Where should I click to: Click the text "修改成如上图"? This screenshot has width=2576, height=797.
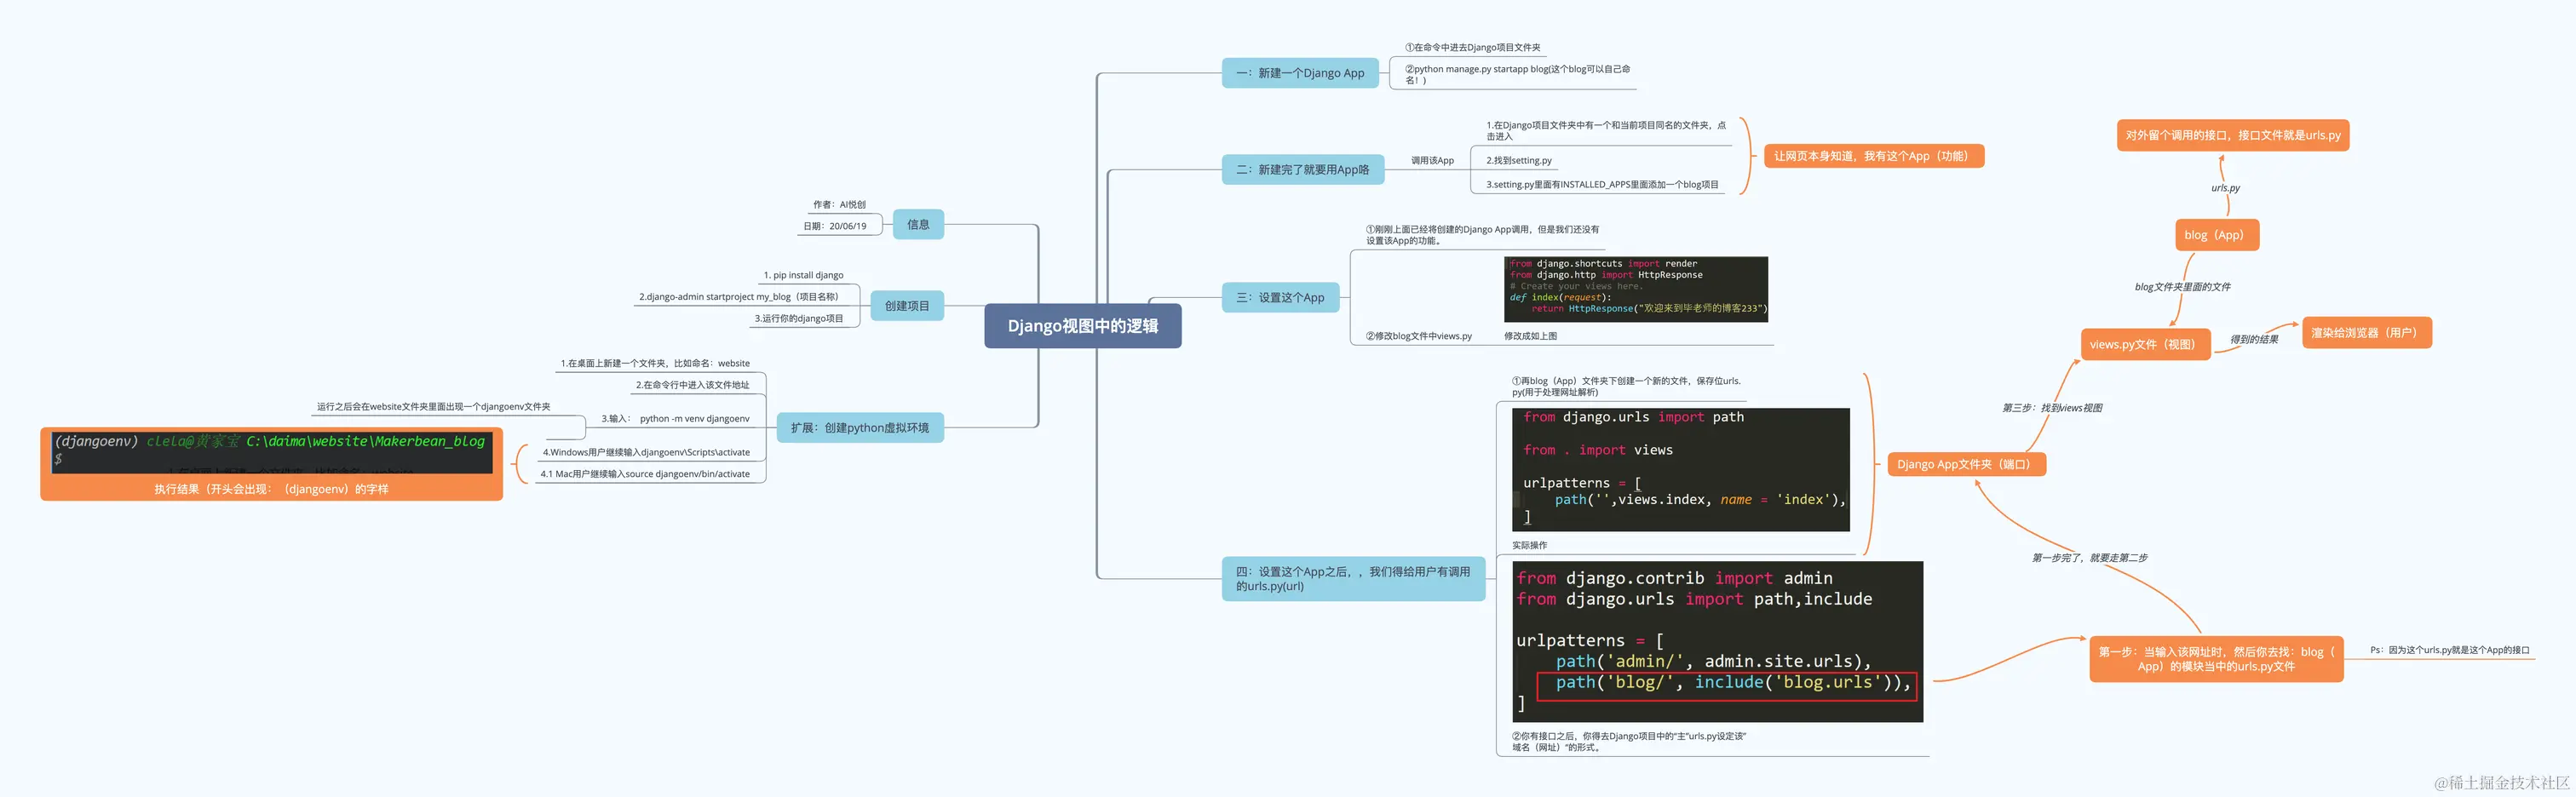[1531, 336]
